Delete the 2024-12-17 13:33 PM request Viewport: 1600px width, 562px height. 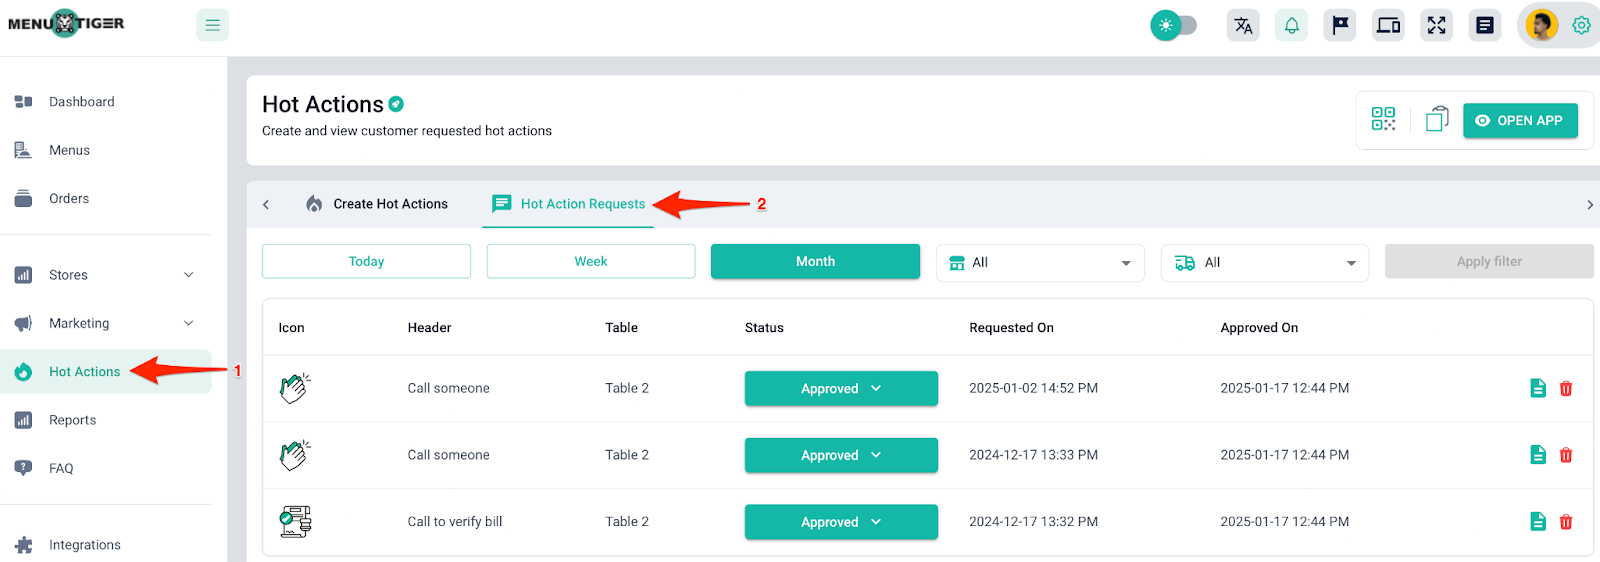pyautogui.click(x=1566, y=455)
